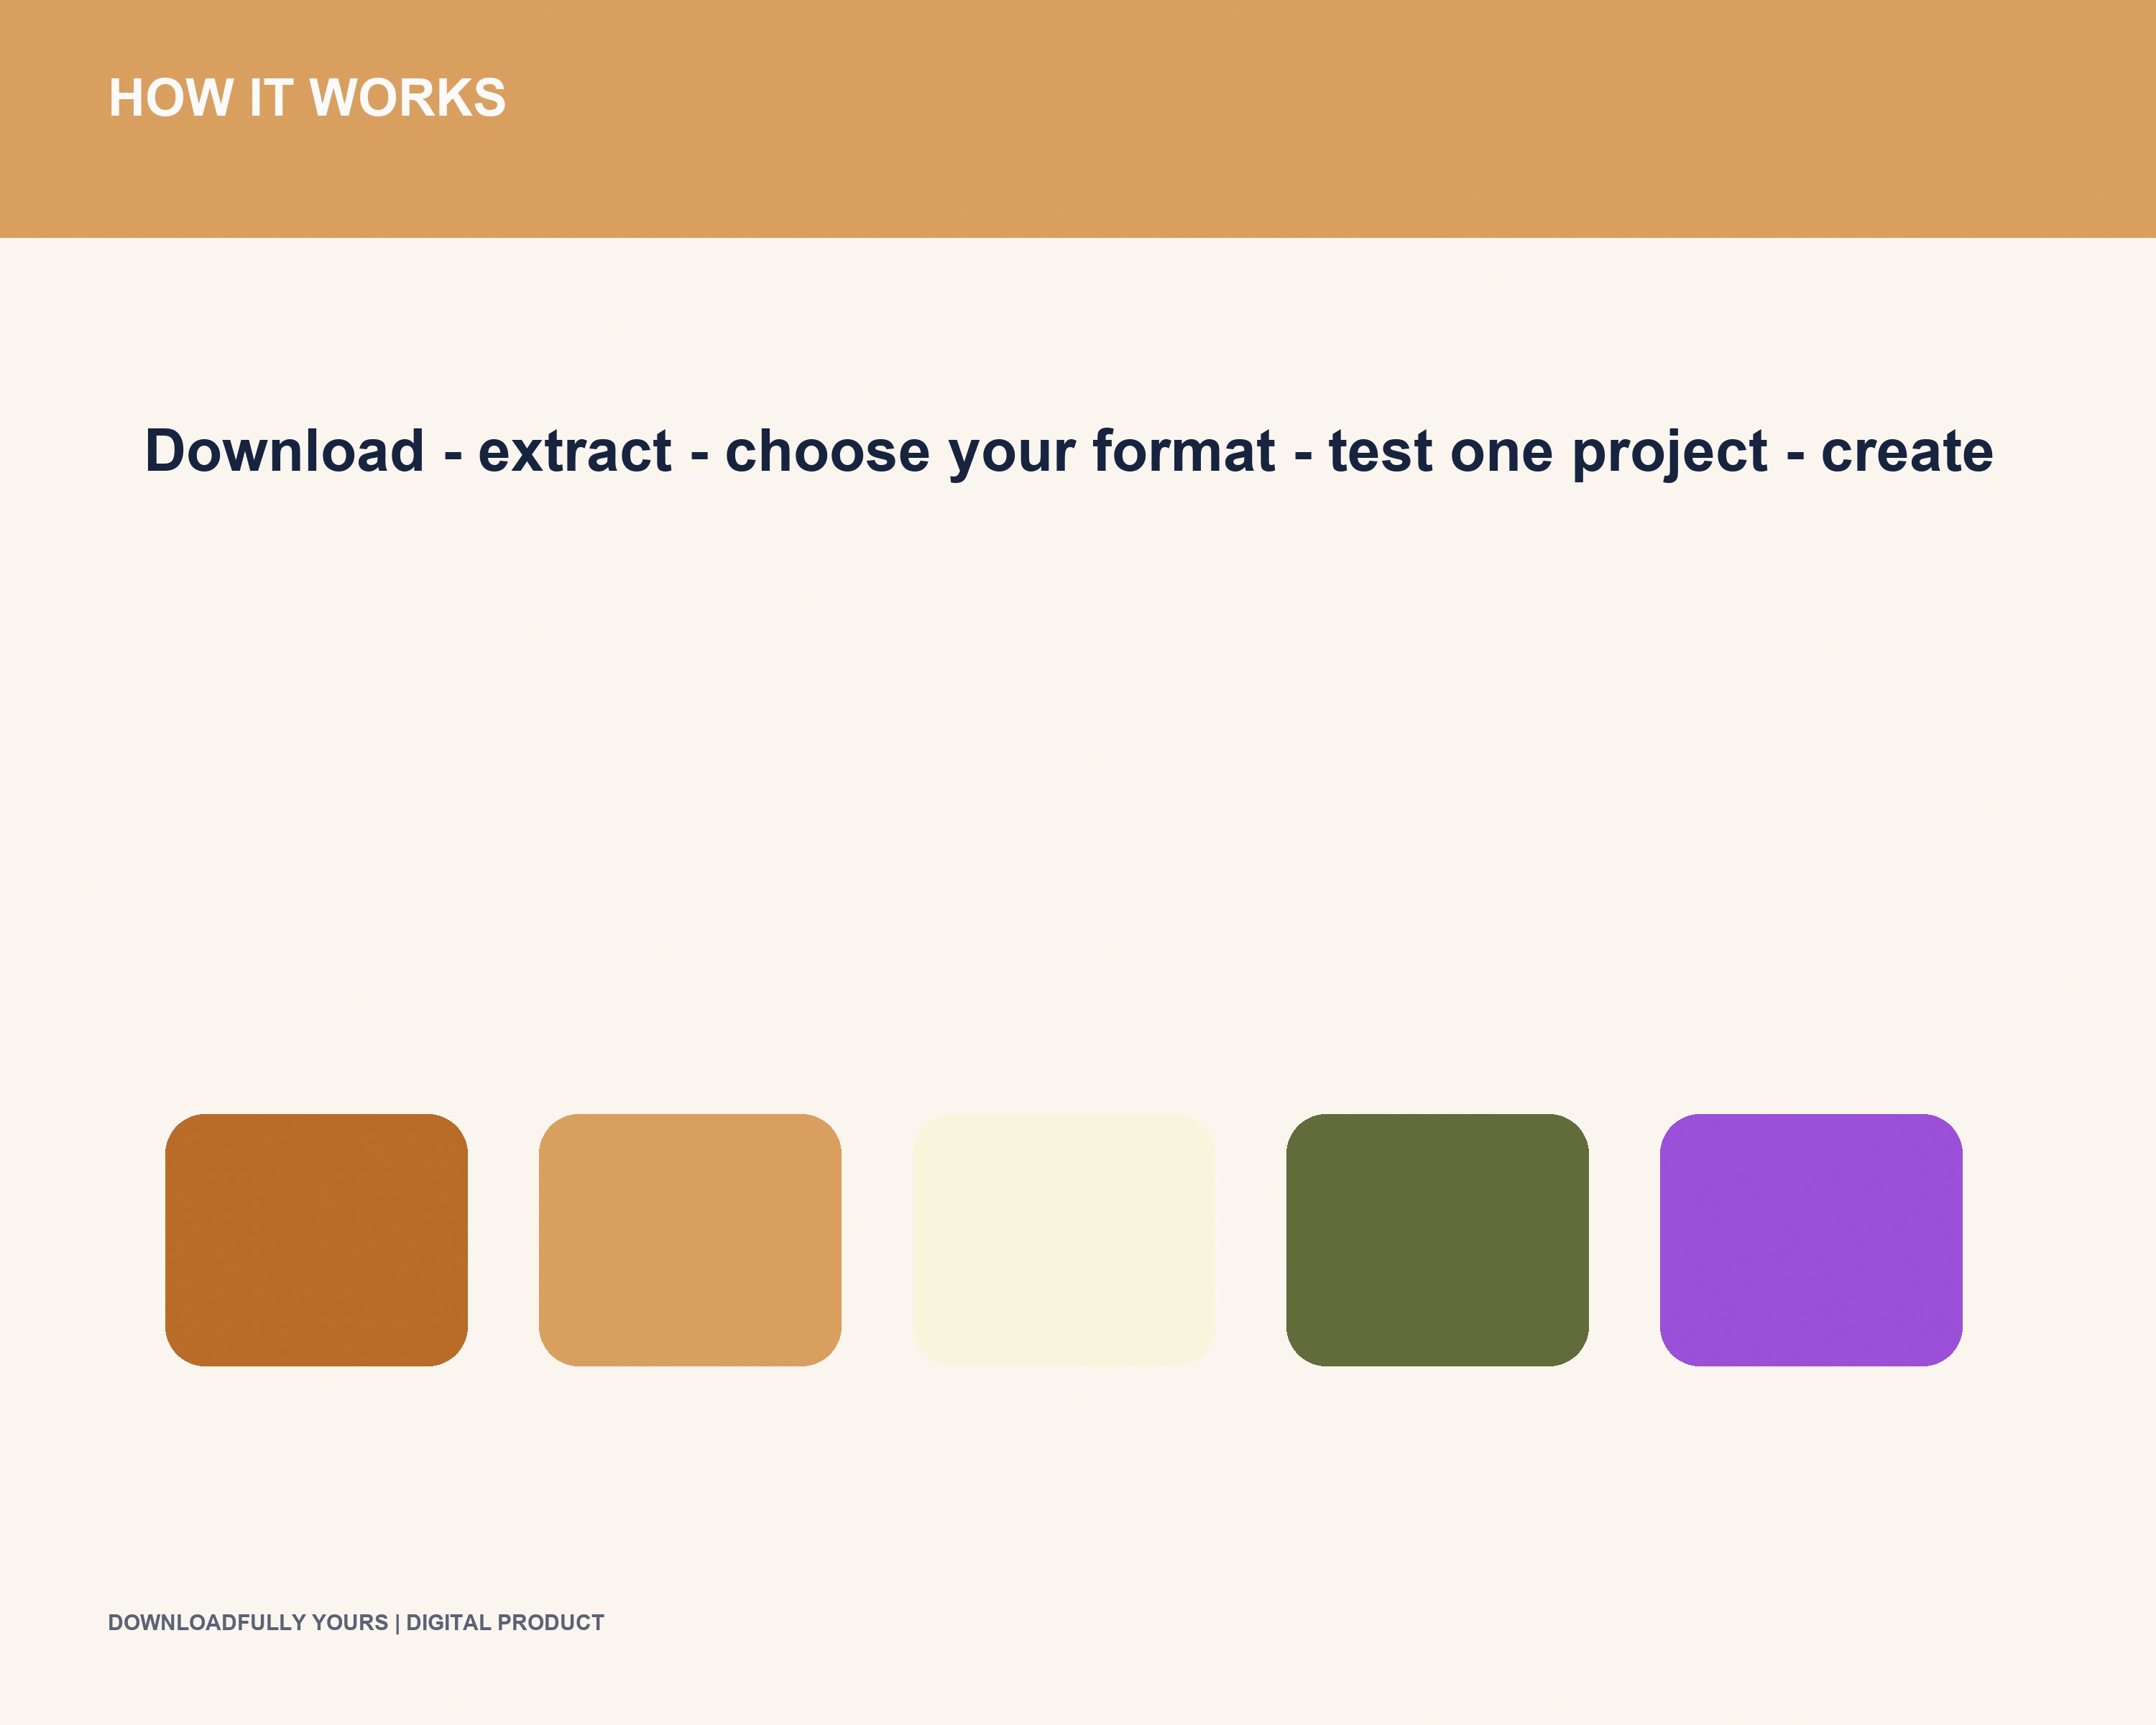
Task: Select the word extract in the steps line
Action: click(x=575, y=451)
